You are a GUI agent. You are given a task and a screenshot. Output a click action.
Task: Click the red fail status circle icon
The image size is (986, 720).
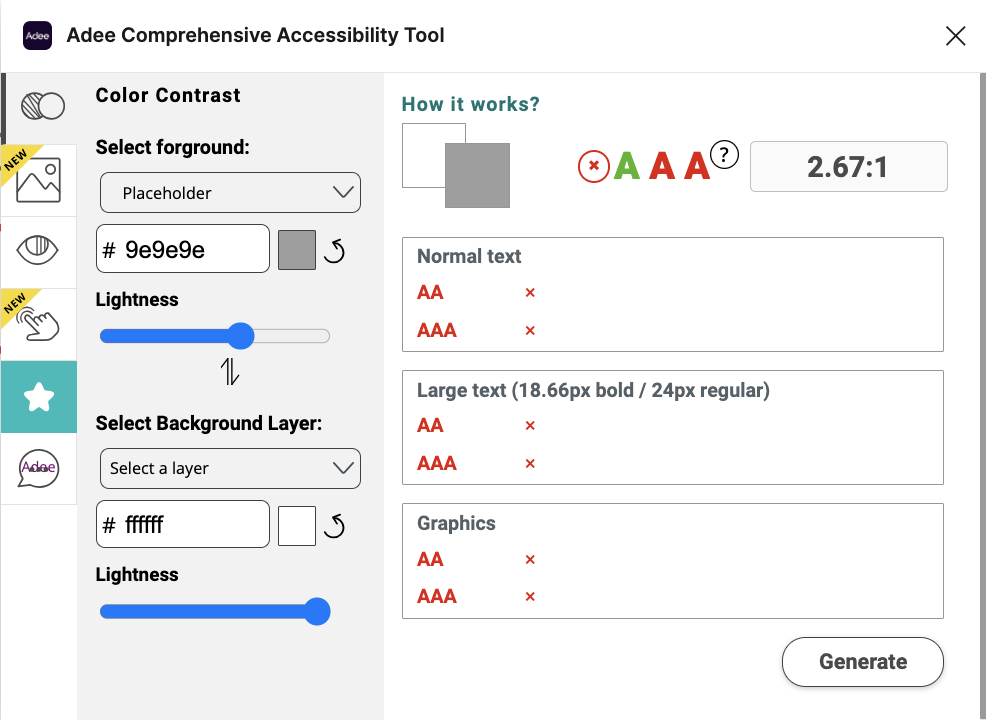click(x=594, y=167)
